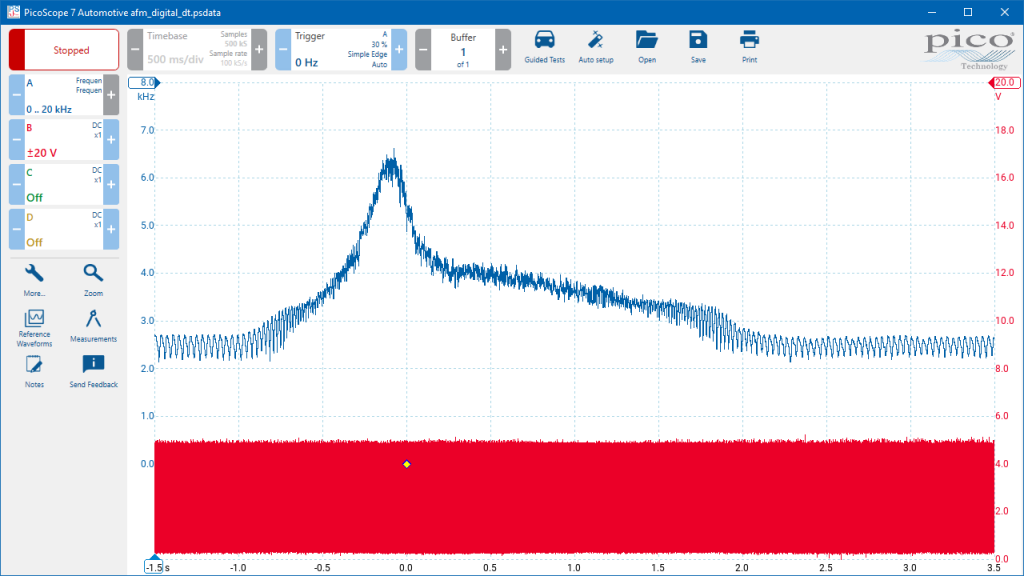Toggle the Stopped capture button
Image resolution: width=1024 pixels, height=576 pixels.
[64, 50]
